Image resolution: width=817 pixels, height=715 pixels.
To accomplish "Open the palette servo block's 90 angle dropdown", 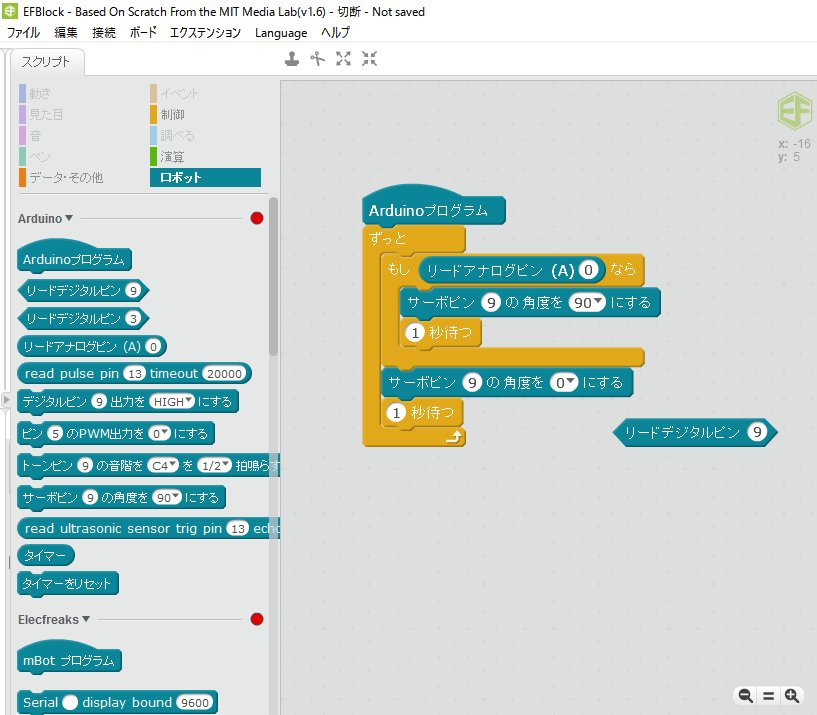I will 167,498.
